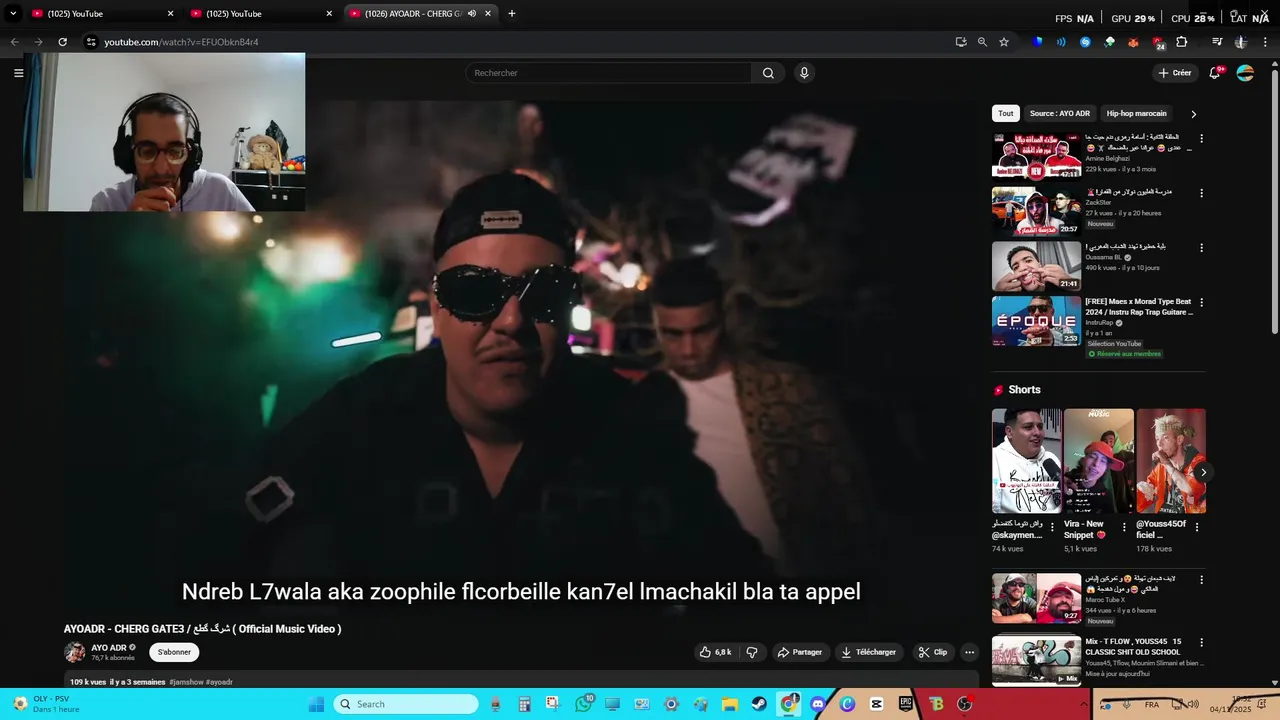Start voice search with microphone icon
The width and height of the screenshot is (1280, 720).
804,73
